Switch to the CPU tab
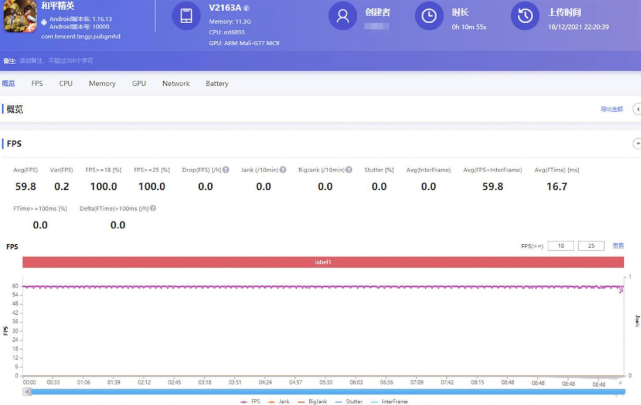The width and height of the screenshot is (641, 405). pos(66,84)
